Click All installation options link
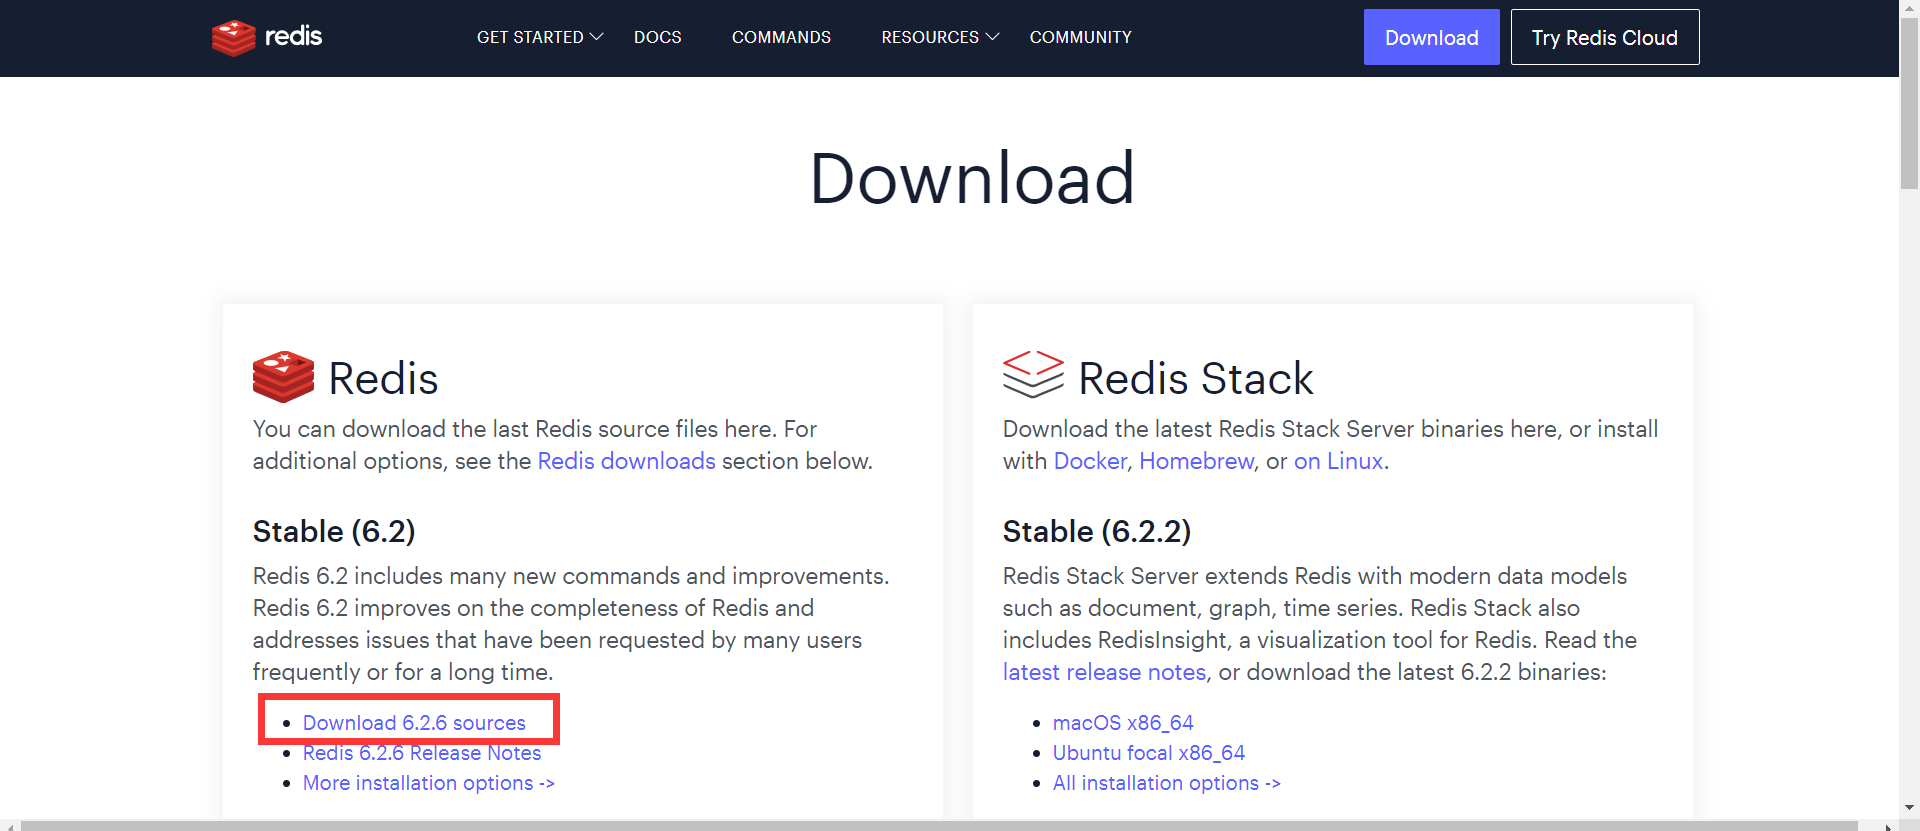 coord(1166,783)
